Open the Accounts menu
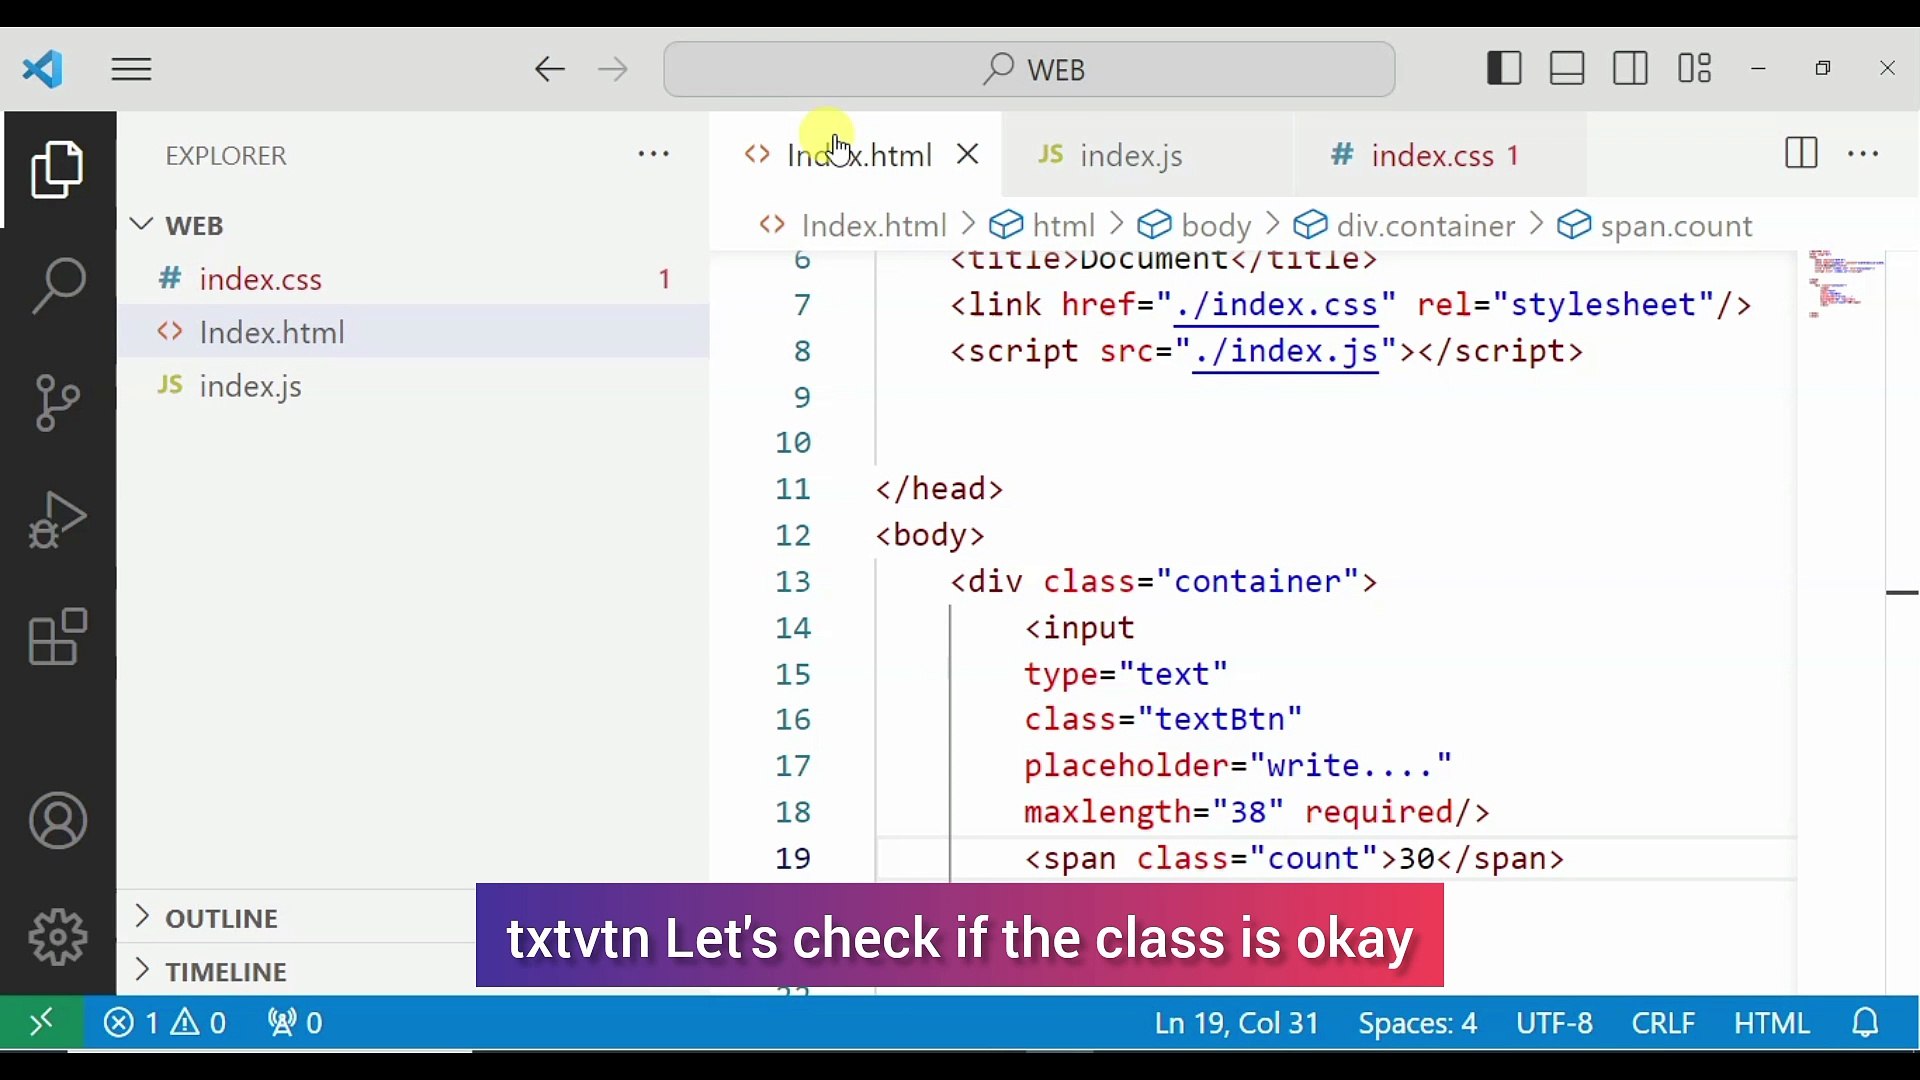1920x1080 pixels. [58, 821]
